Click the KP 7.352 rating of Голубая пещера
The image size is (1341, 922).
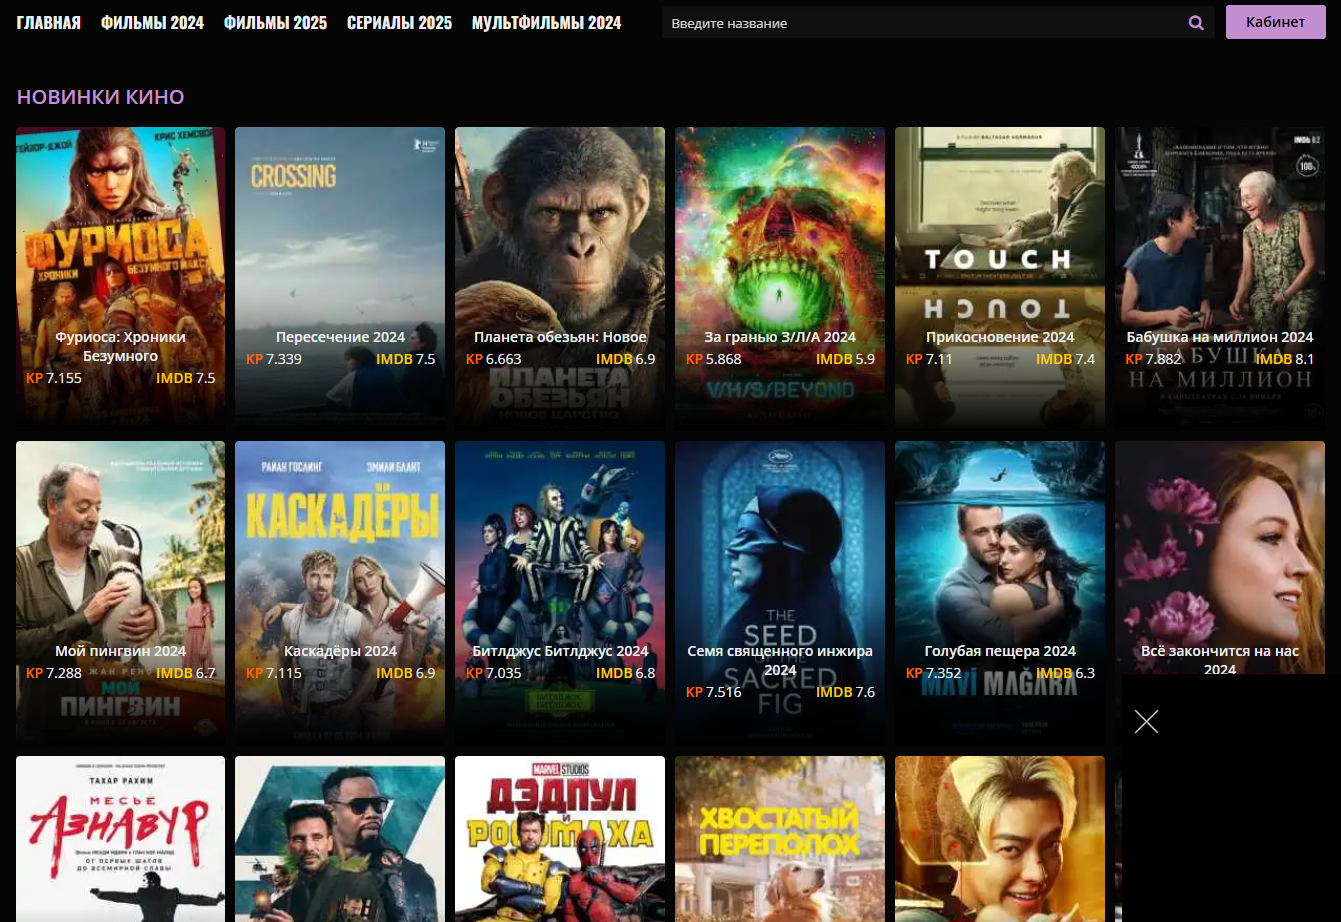(x=934, y=673)
